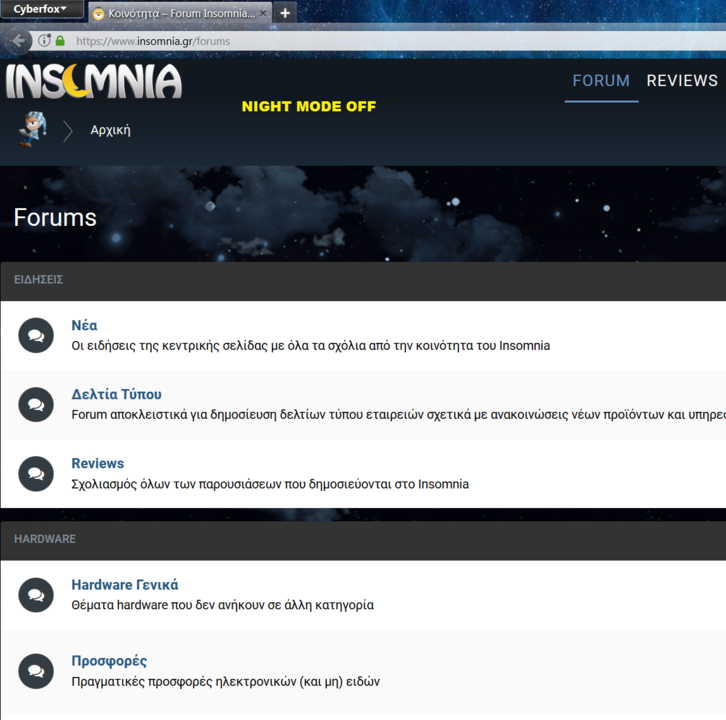This screenshot has height=720, width=726.
Task: Click the mascot home breadcrumb icon
Action: [32, 129]
